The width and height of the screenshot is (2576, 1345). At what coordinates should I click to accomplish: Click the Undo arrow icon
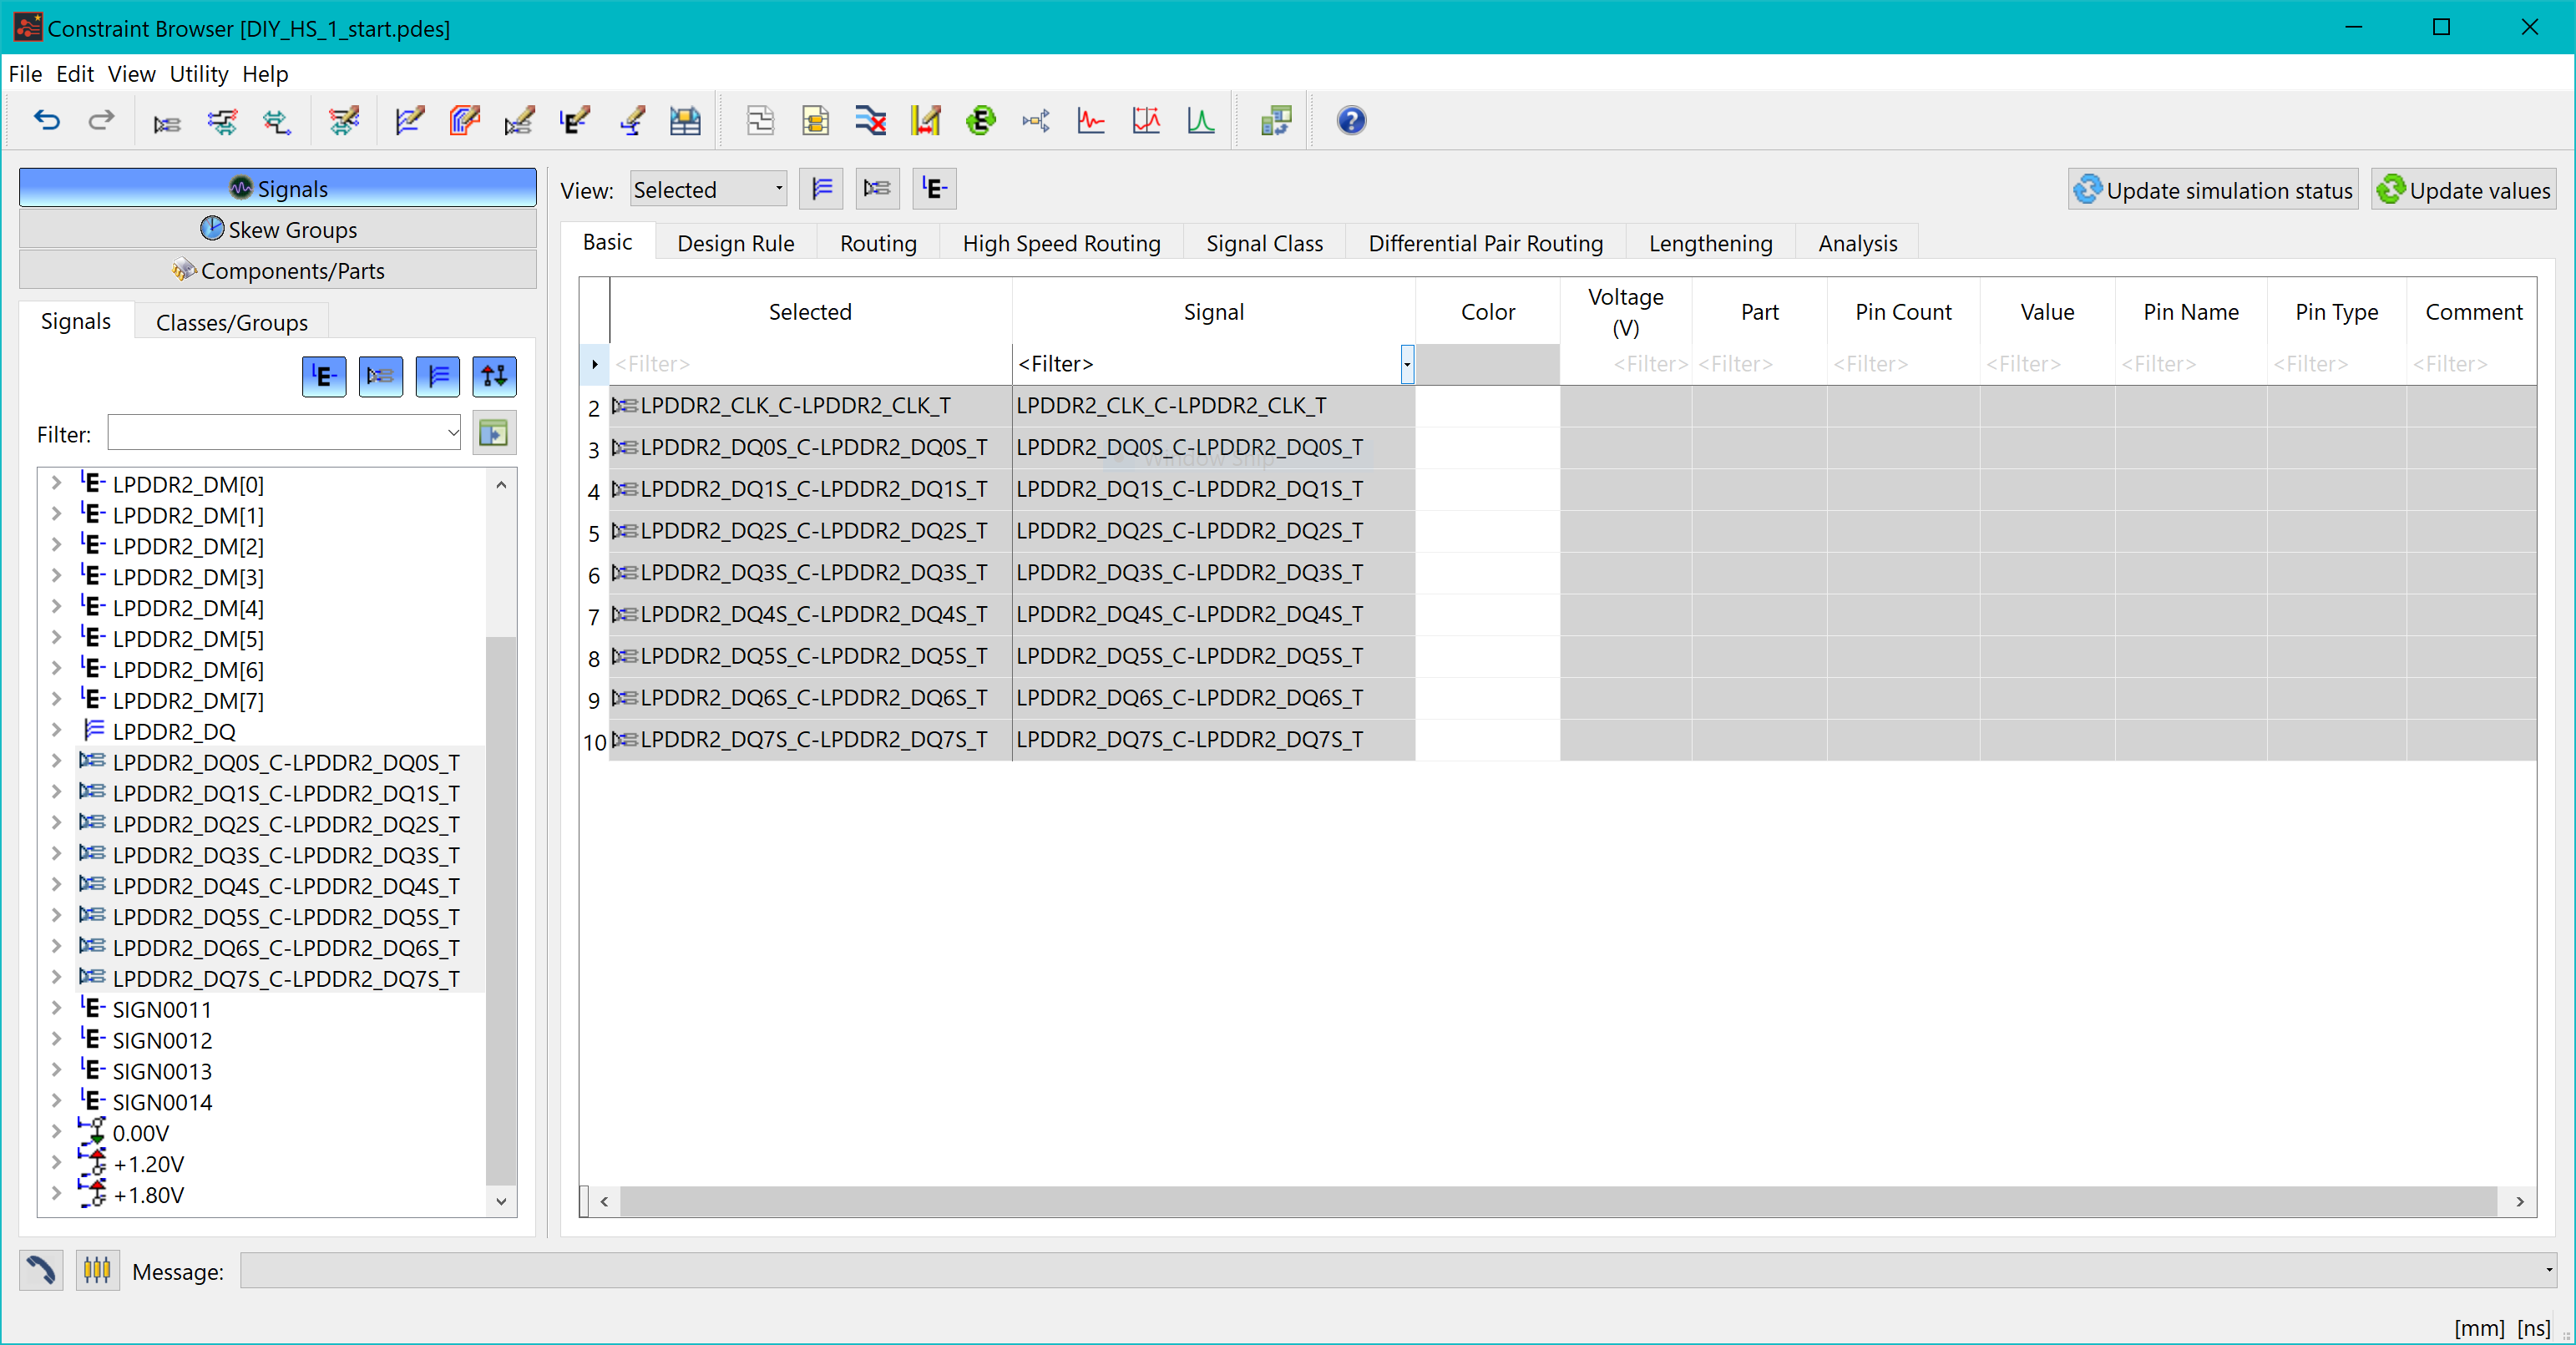click(47, 121)
